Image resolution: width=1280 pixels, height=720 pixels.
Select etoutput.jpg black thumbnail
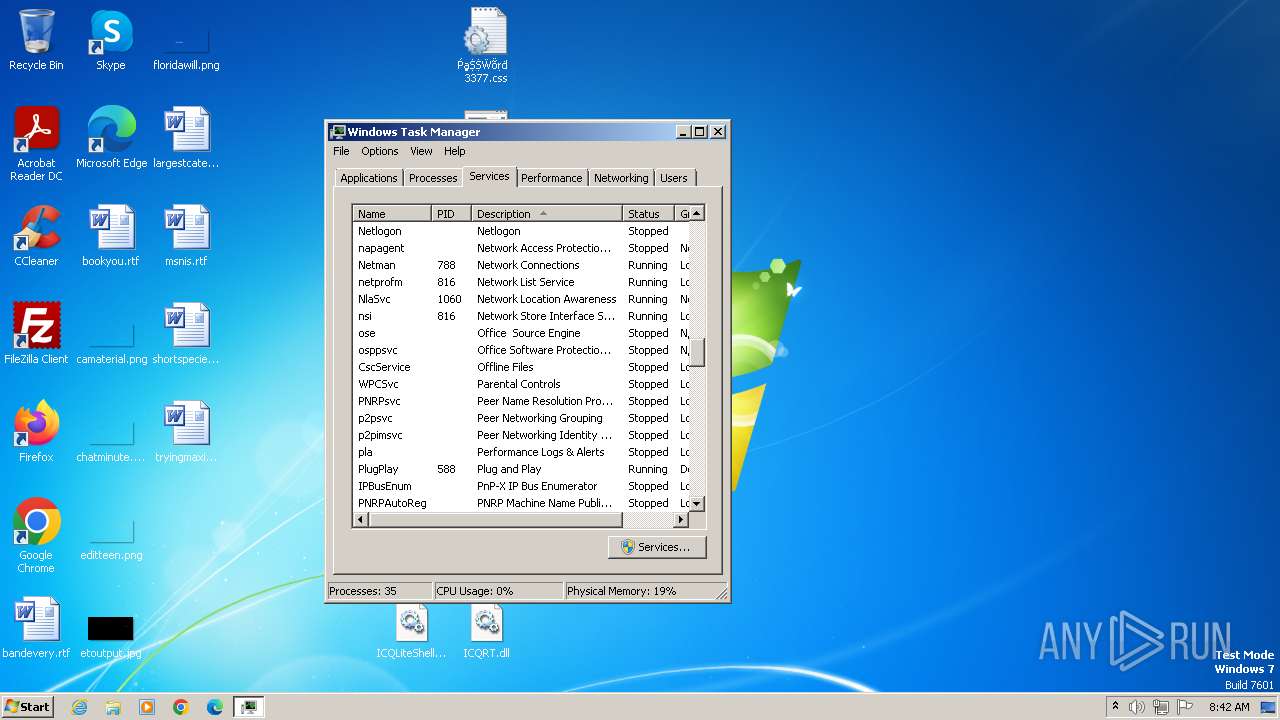[111, 628]
